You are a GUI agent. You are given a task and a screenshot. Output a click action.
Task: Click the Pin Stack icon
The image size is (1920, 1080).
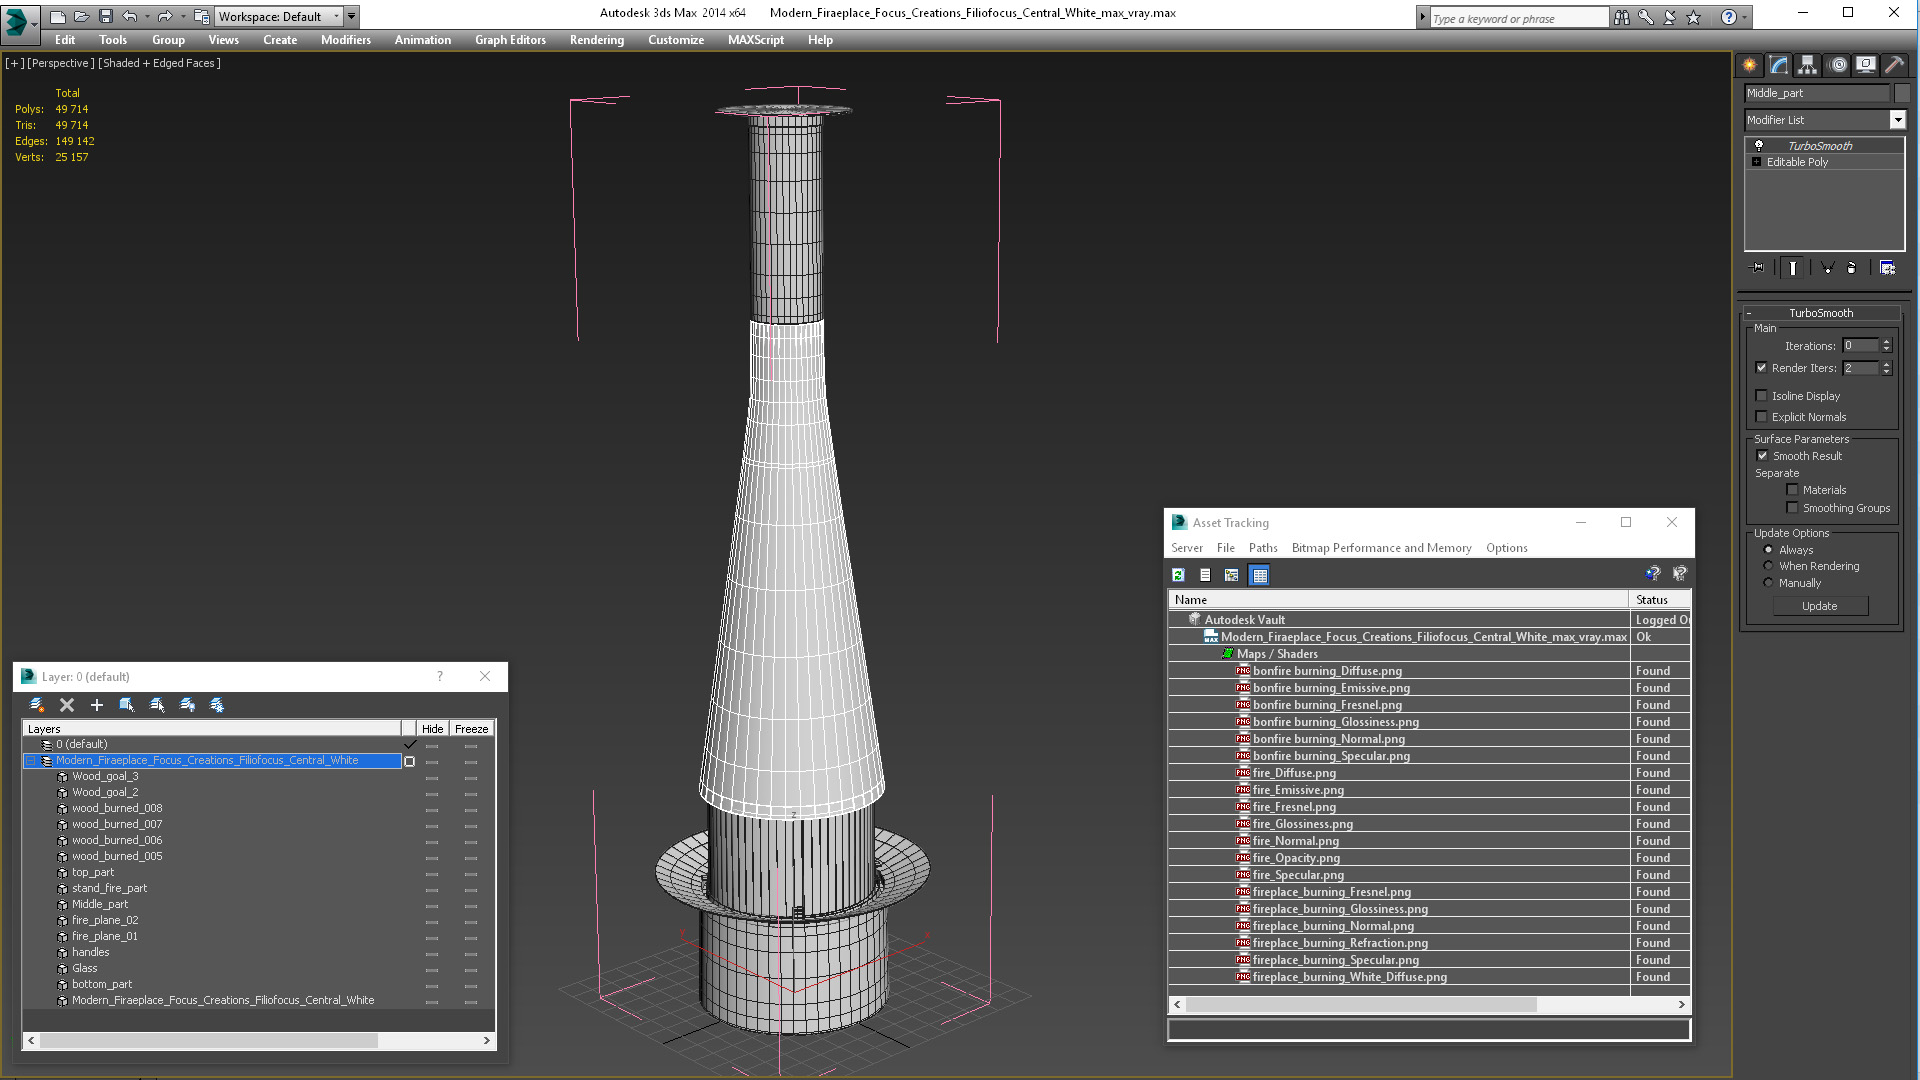(1758, 268)
